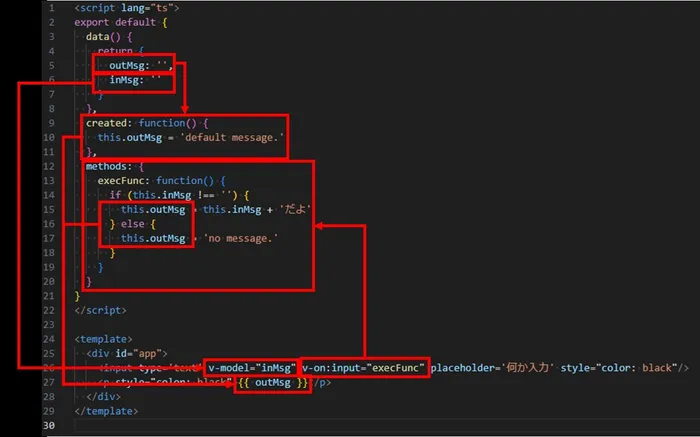Click the else keyword on line 16
This screenshot has height=437, width=700.
pos(134,224)
